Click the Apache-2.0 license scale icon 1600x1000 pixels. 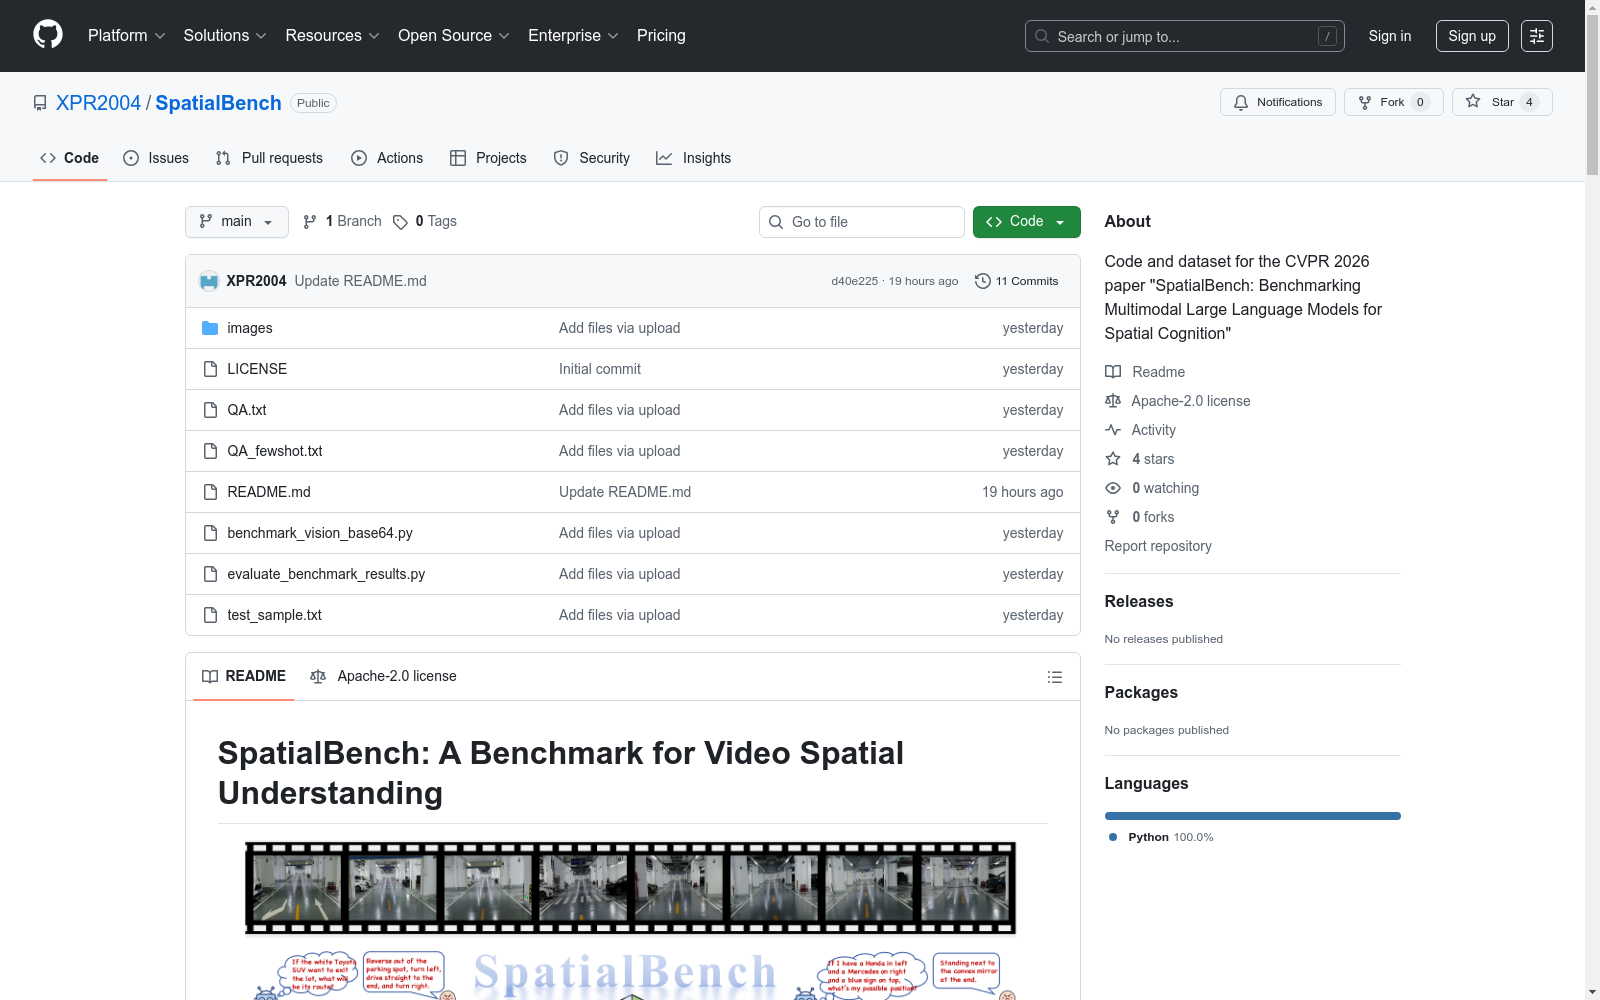(318, 676)
